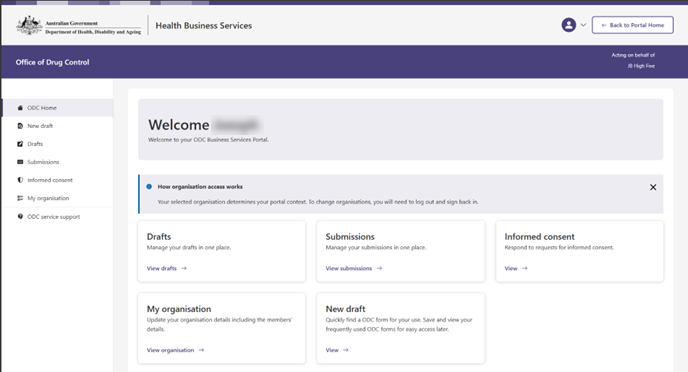
Task: Click arrow beside View in Informed consent card
Action: pyautogui.click(x=525, y=268)
